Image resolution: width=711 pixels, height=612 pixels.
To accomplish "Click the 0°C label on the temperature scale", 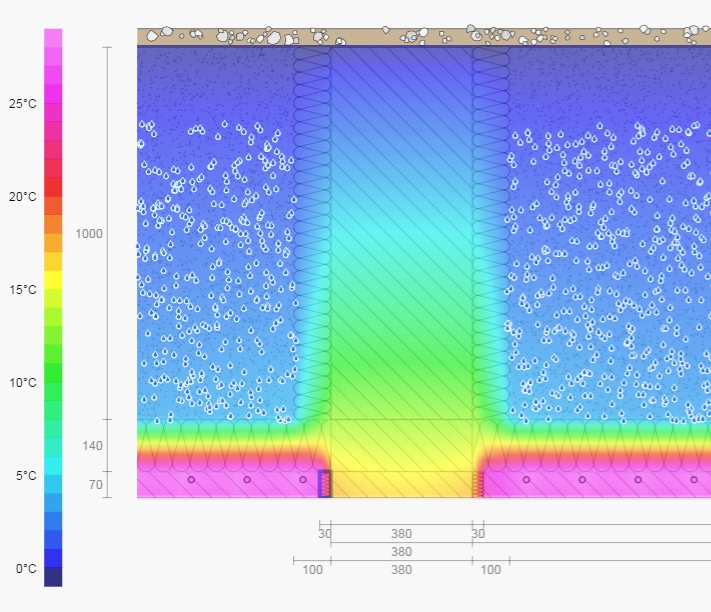I will click(26, 568).
